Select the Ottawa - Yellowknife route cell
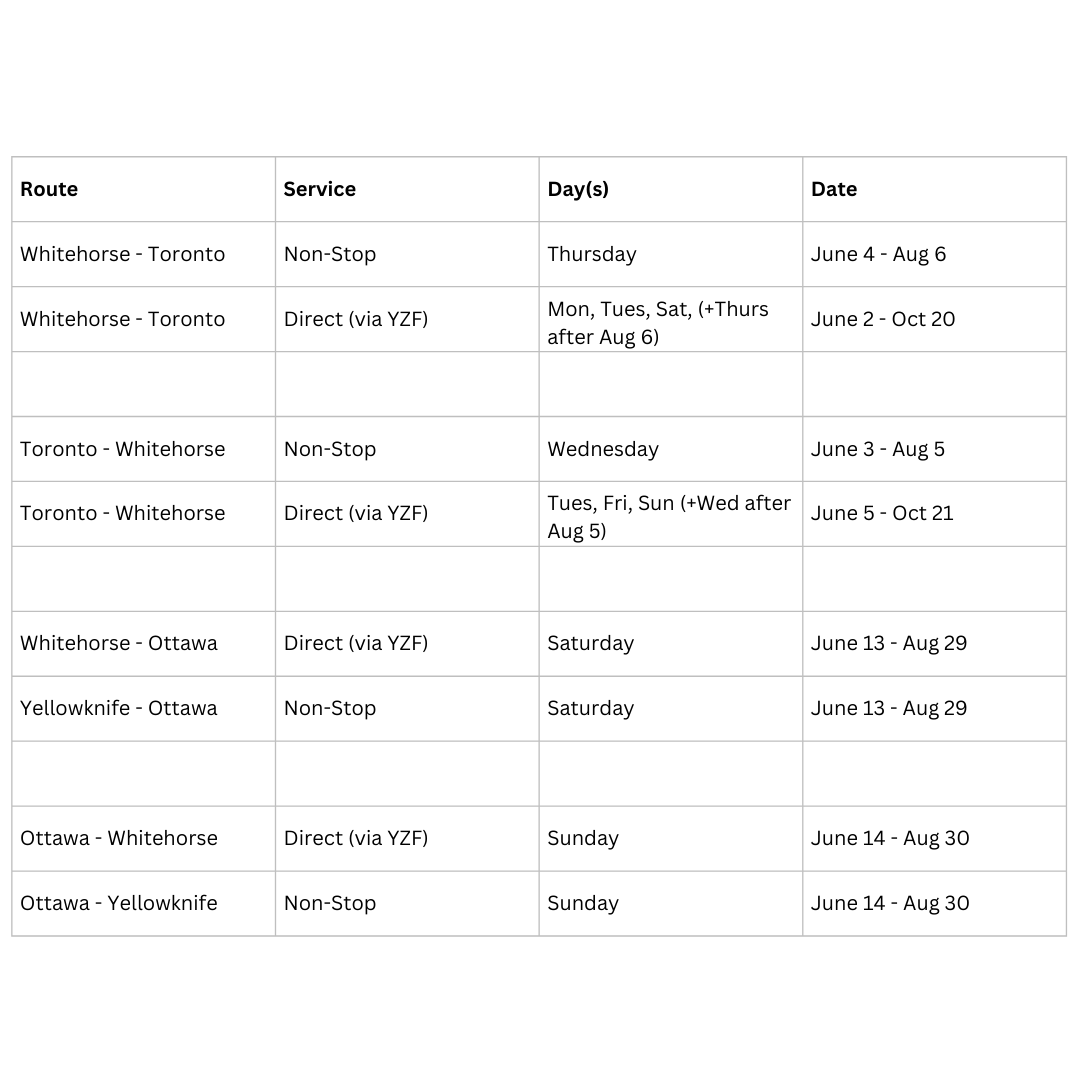 coord(119,903)
